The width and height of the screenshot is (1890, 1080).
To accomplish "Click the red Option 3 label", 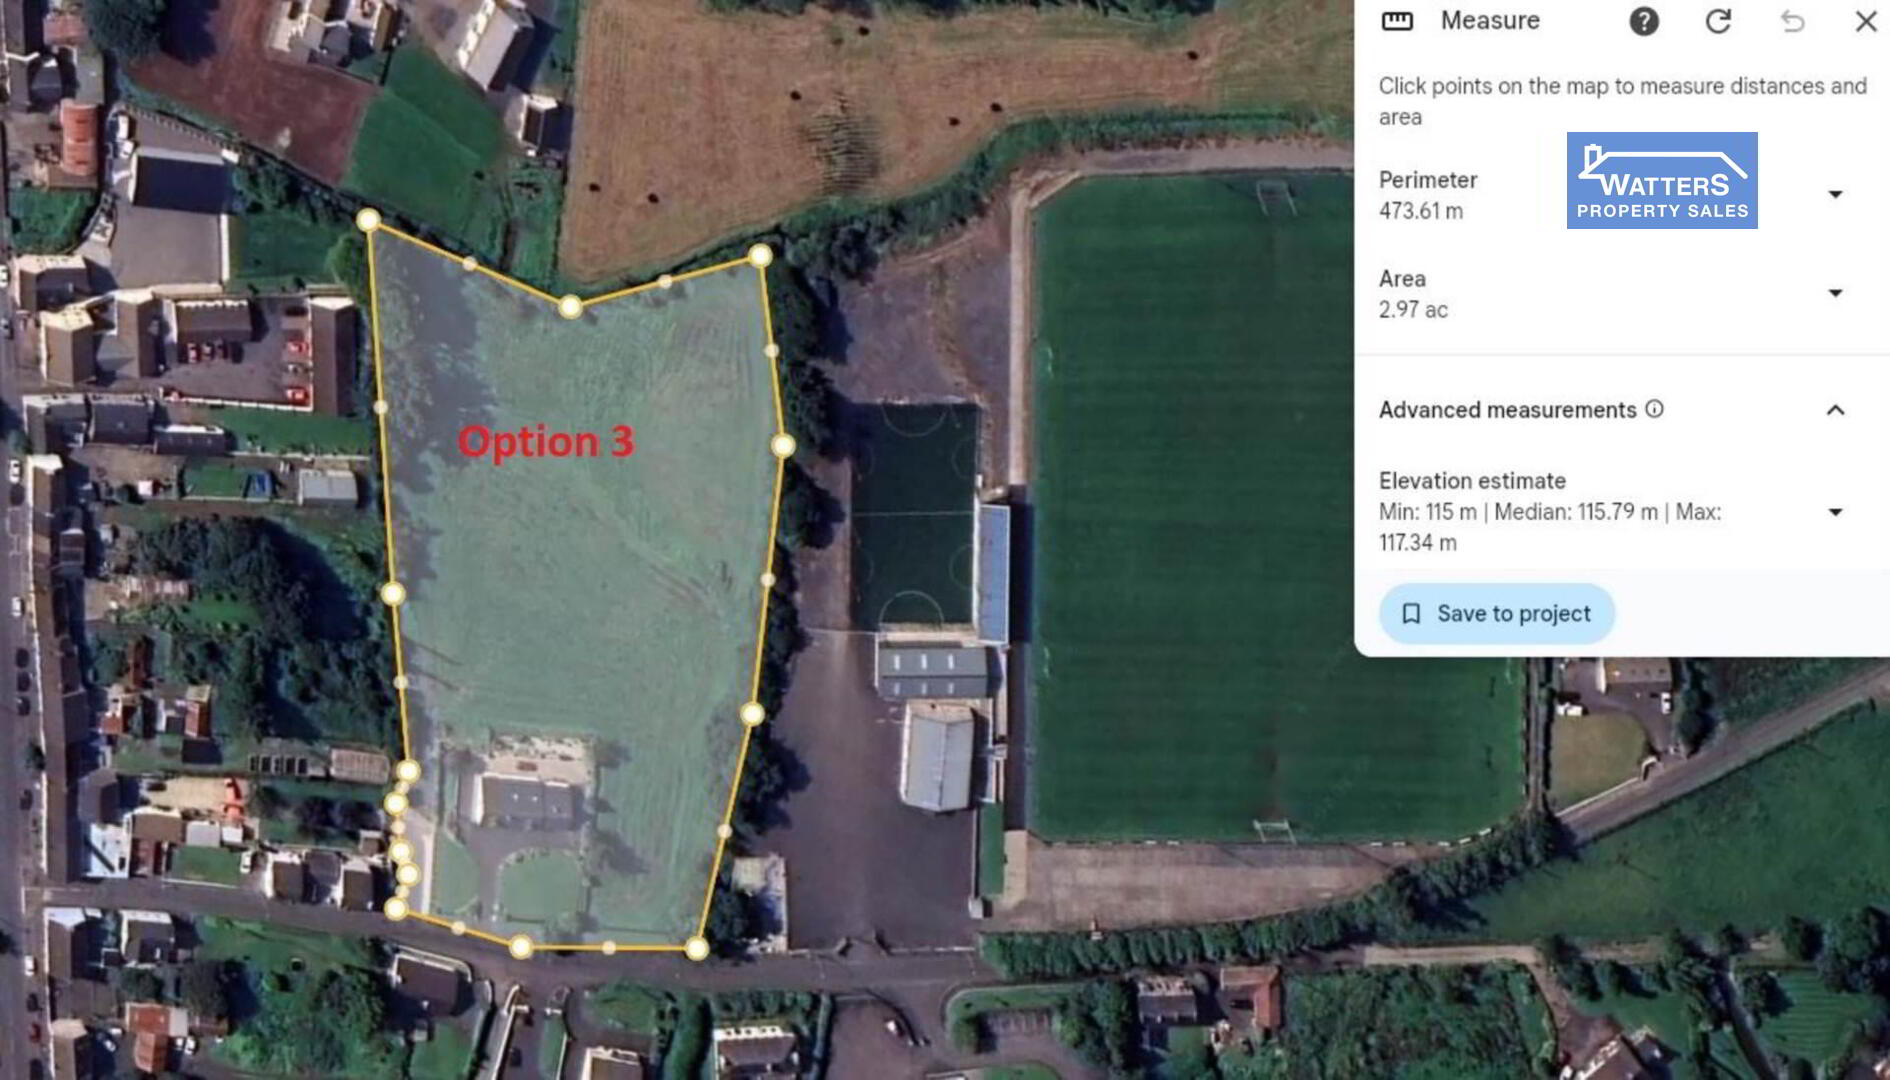I will (x=546, y=441).
